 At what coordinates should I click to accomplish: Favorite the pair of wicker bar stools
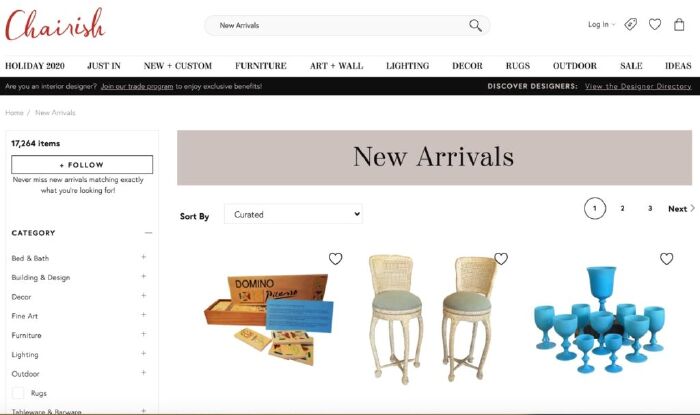click(x=501, y=258)
